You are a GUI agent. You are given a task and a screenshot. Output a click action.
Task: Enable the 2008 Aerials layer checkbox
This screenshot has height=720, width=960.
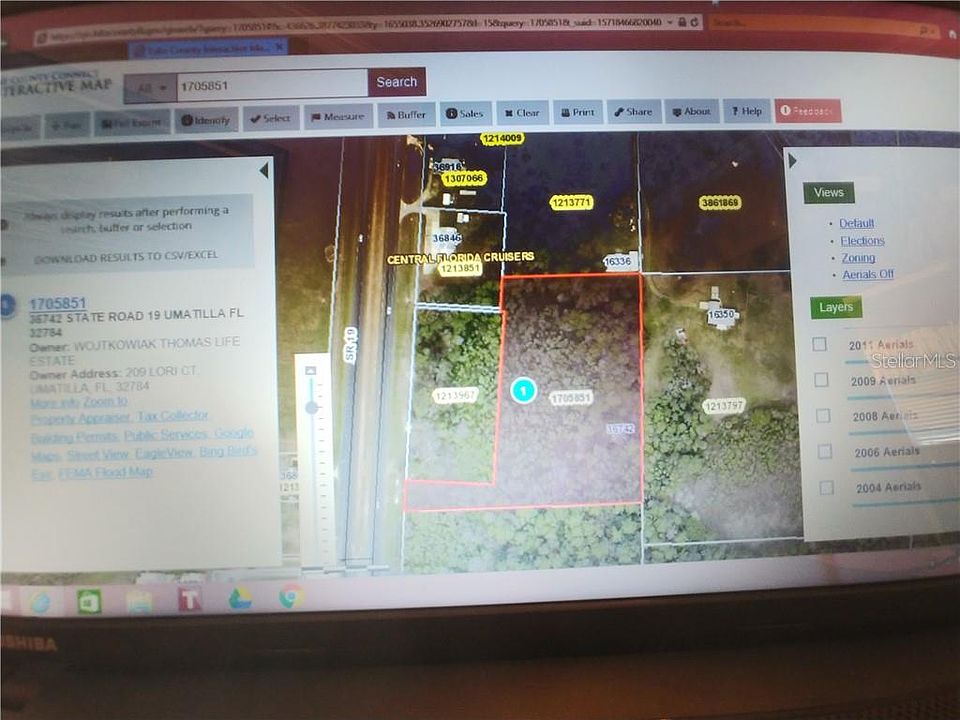coord(823,416)
